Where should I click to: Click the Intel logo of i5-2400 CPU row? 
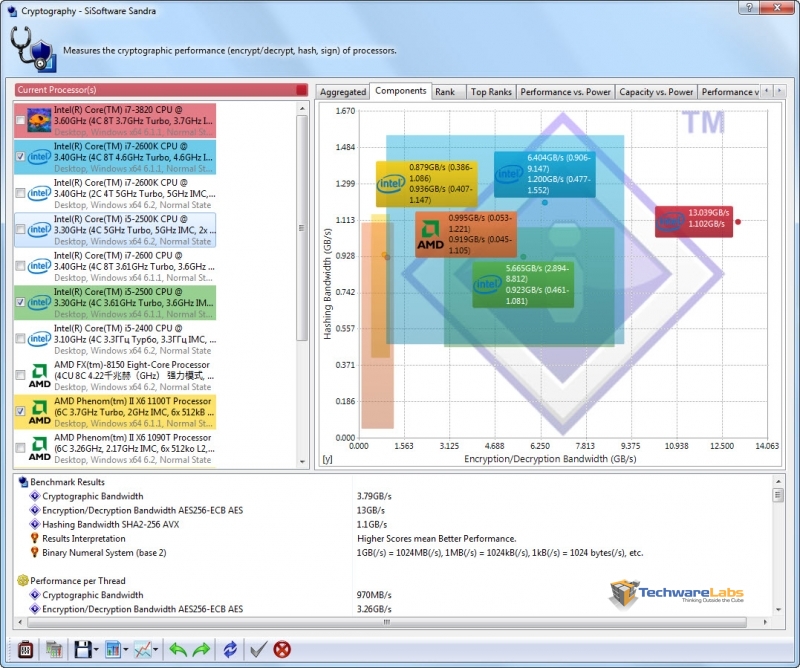[39, 339]
